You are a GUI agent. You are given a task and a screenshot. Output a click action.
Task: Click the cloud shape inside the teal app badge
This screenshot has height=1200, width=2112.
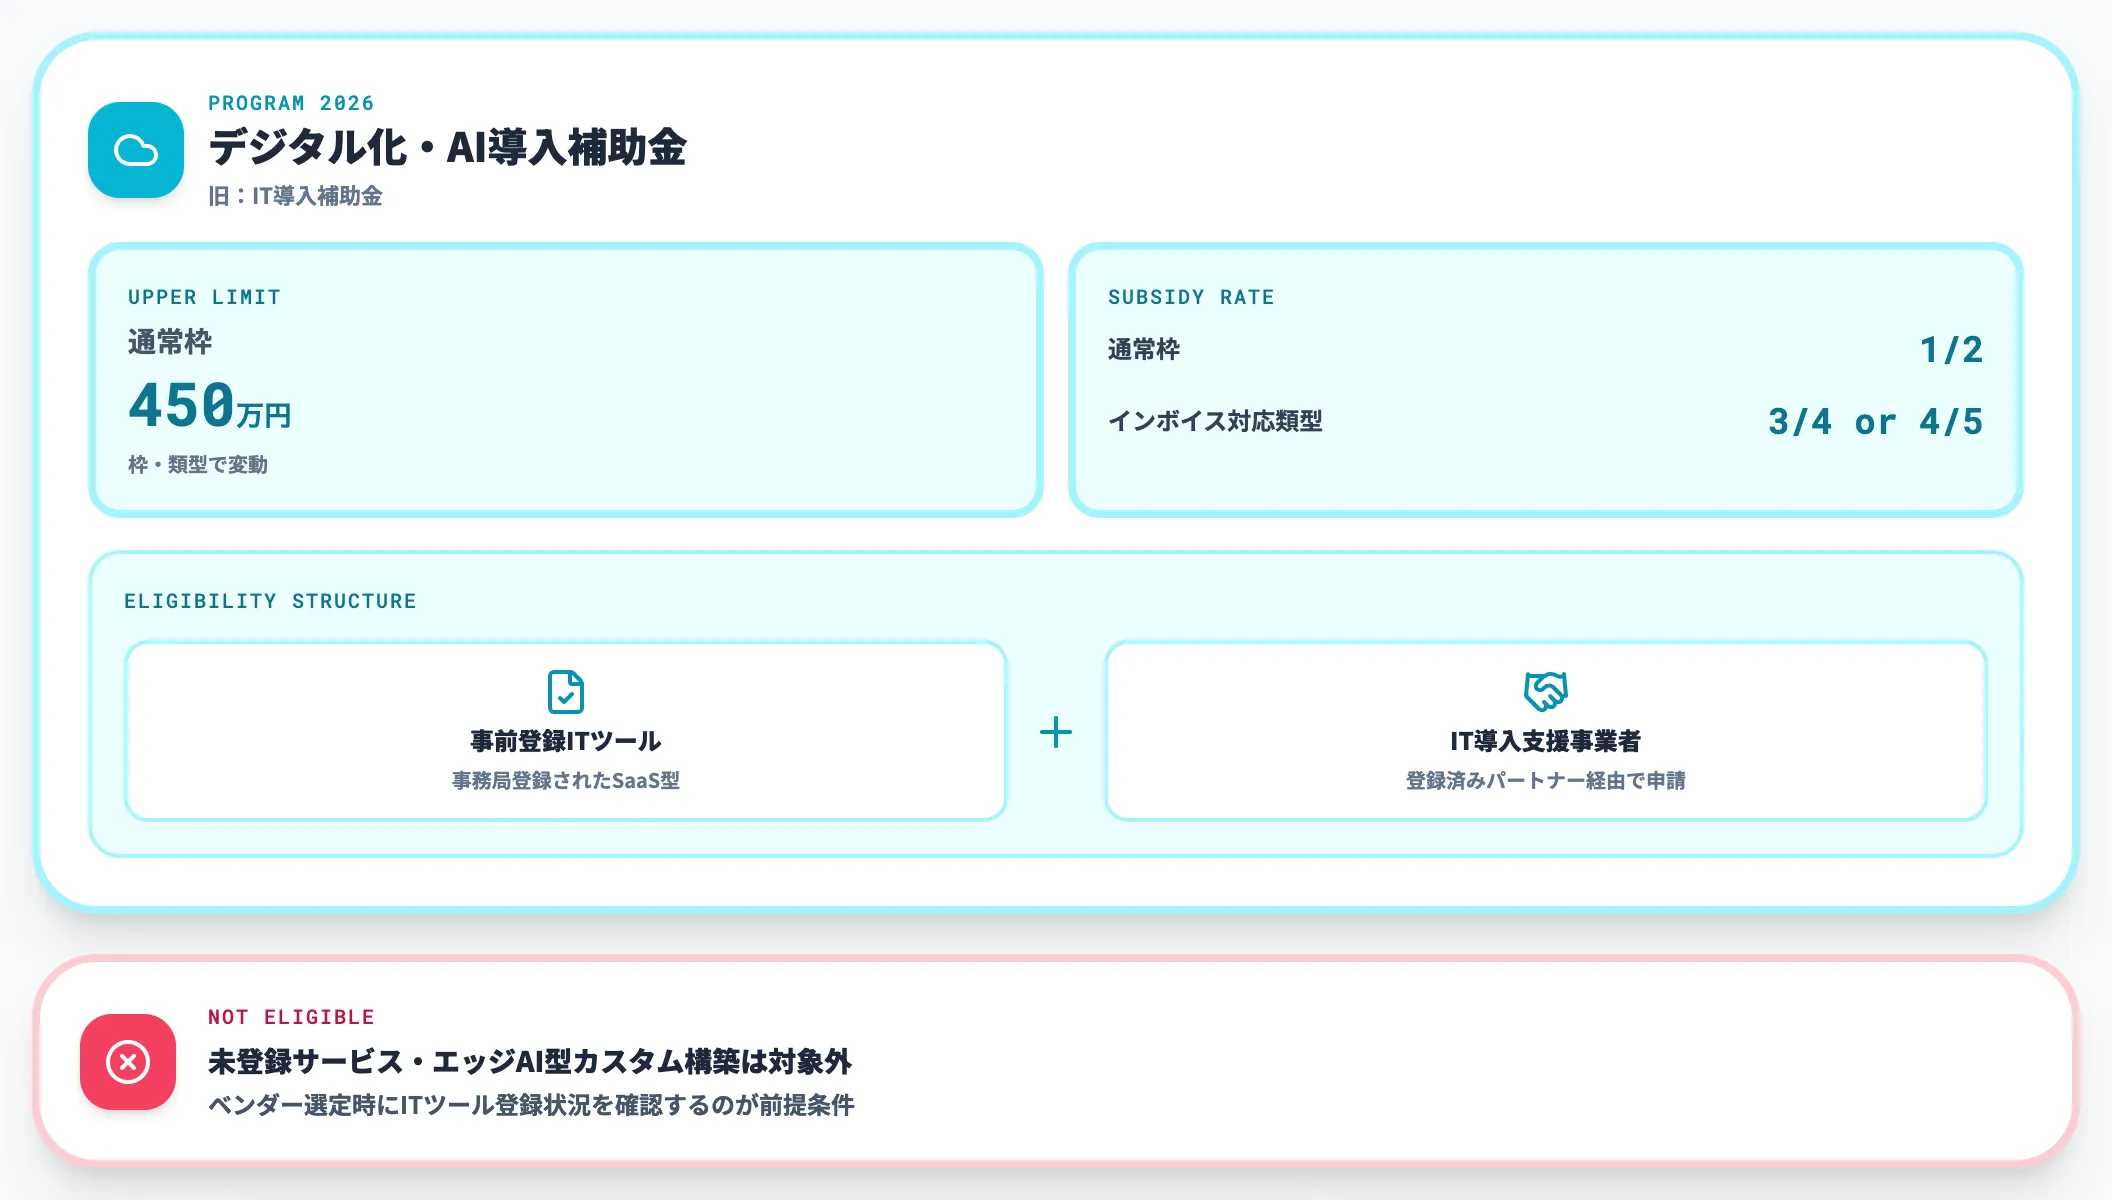(135, 150)
